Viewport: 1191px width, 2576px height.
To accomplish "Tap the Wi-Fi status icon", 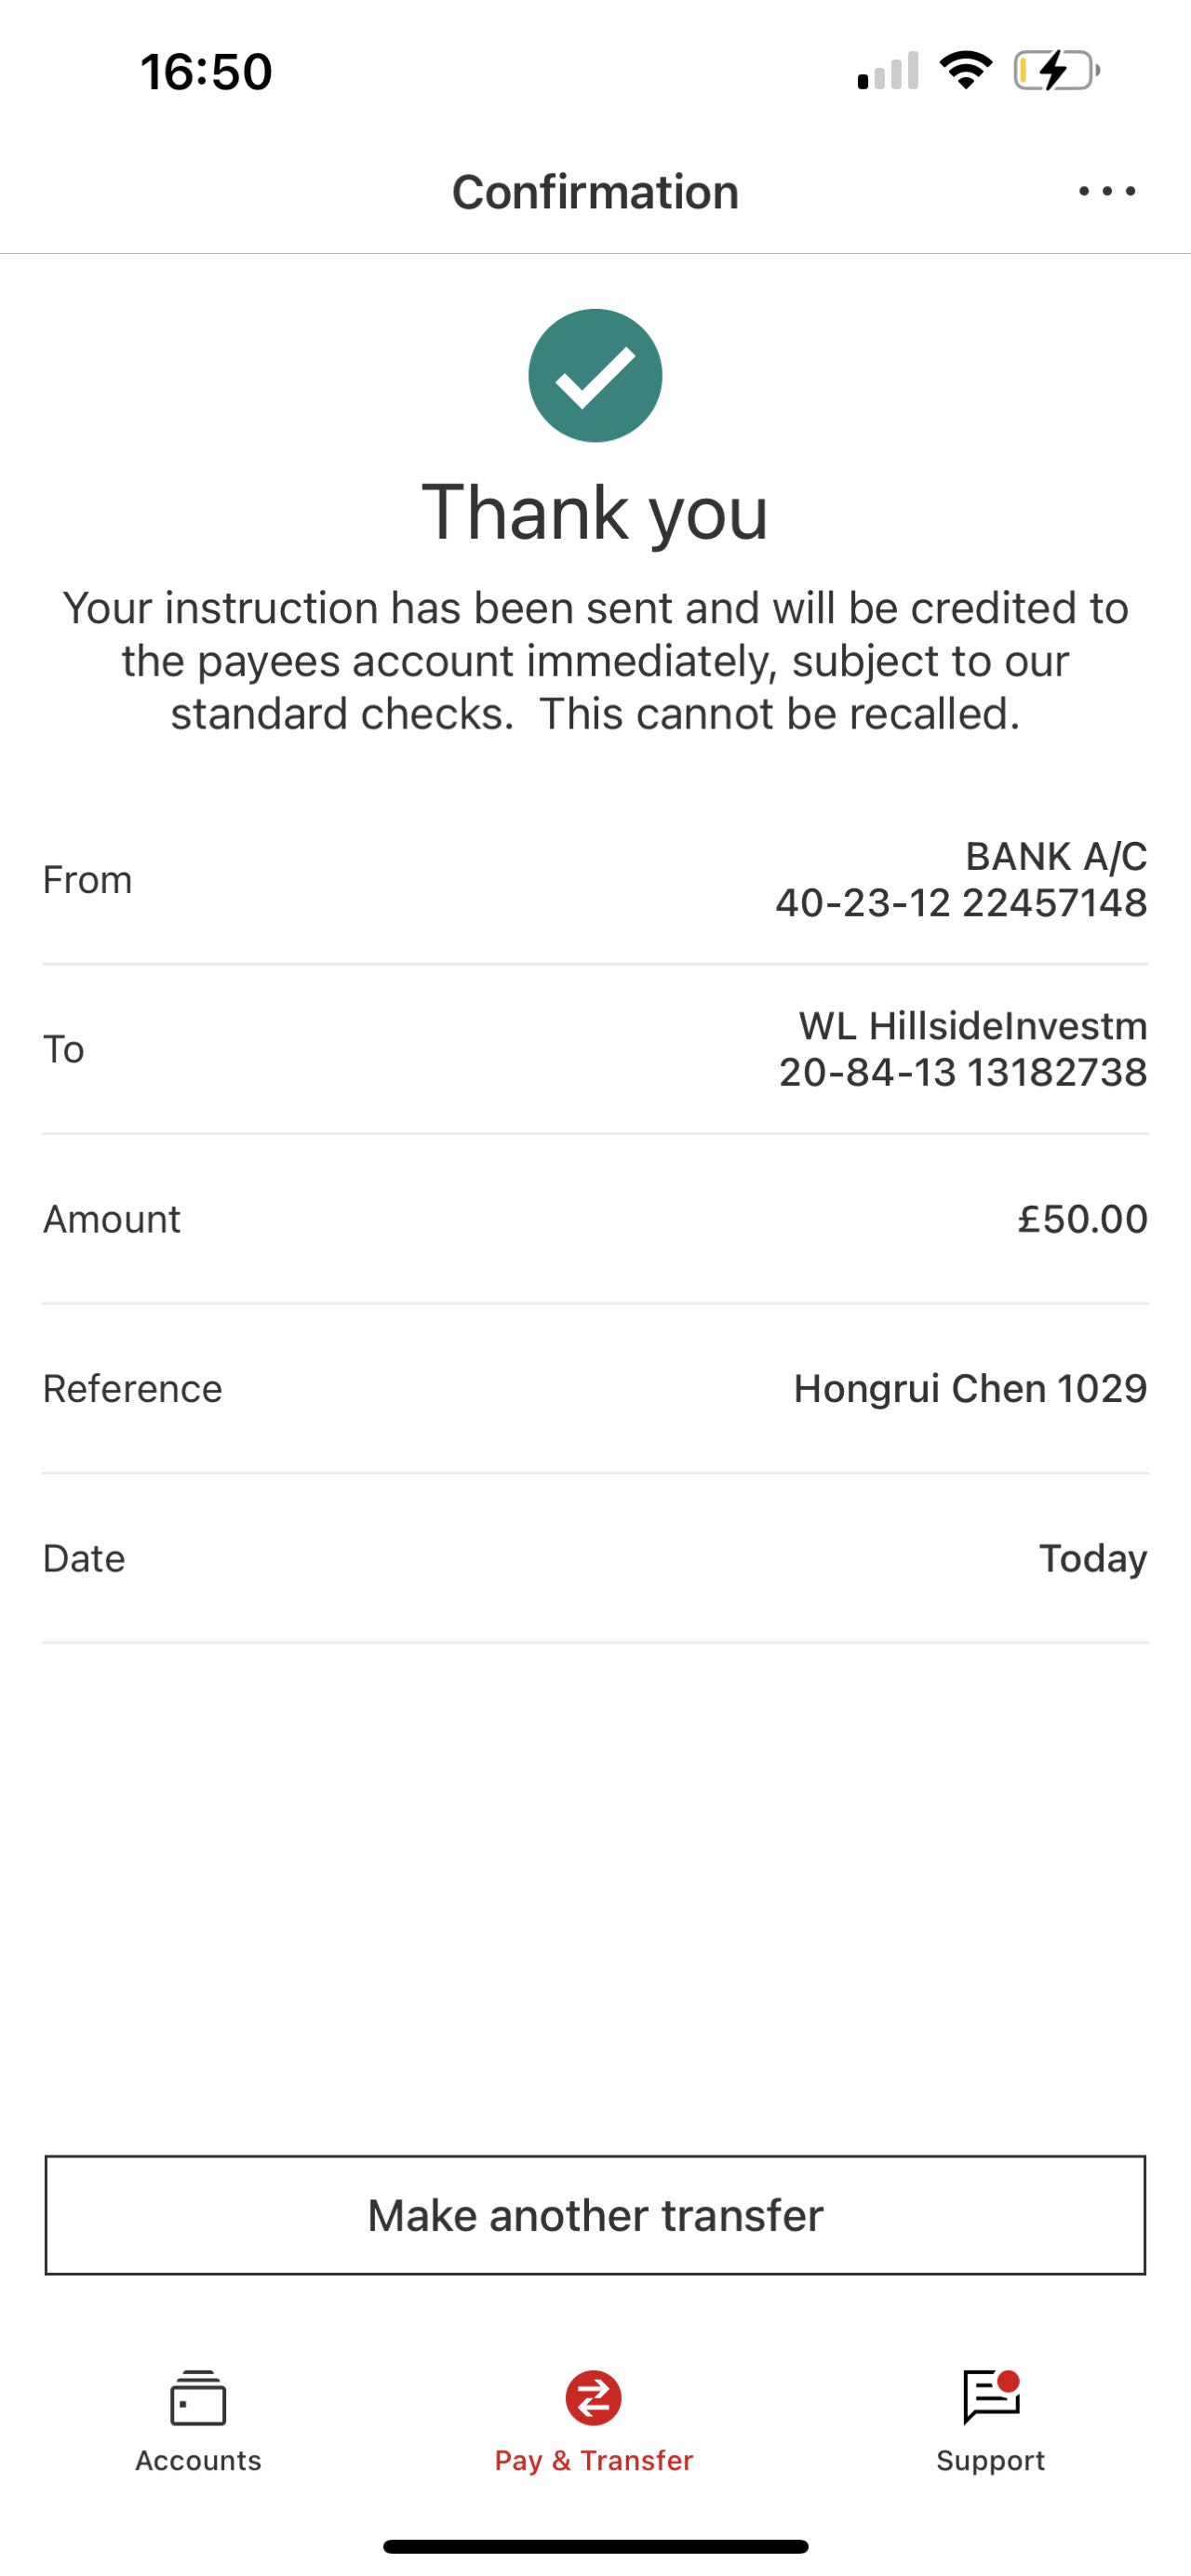I will [965, 71].
